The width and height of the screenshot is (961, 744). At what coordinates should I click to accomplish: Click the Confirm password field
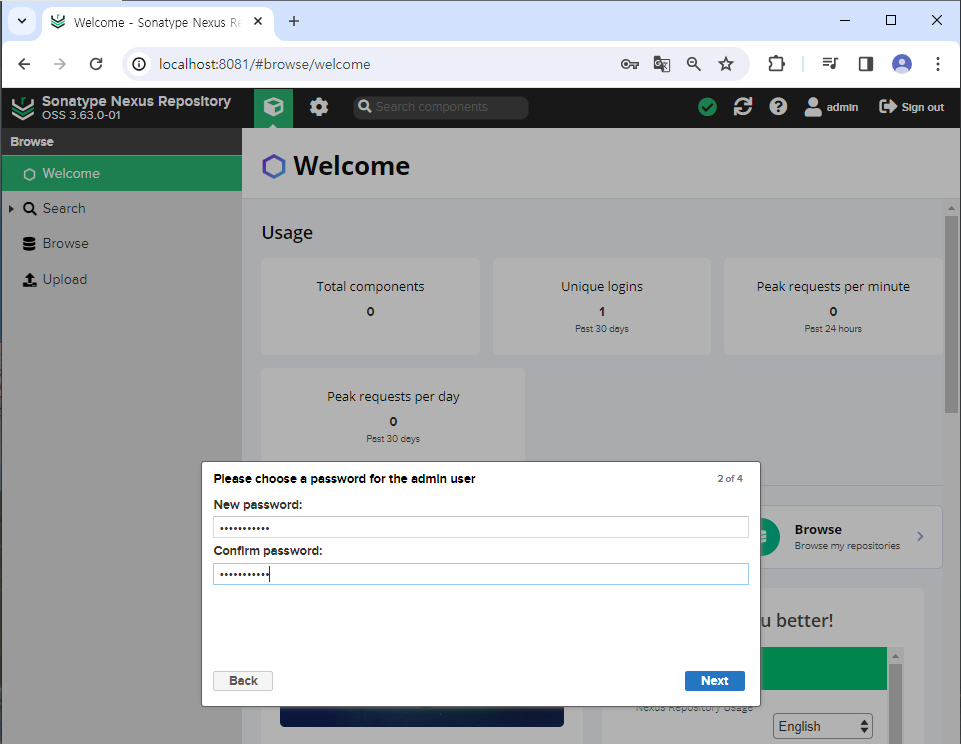point(480,574)
